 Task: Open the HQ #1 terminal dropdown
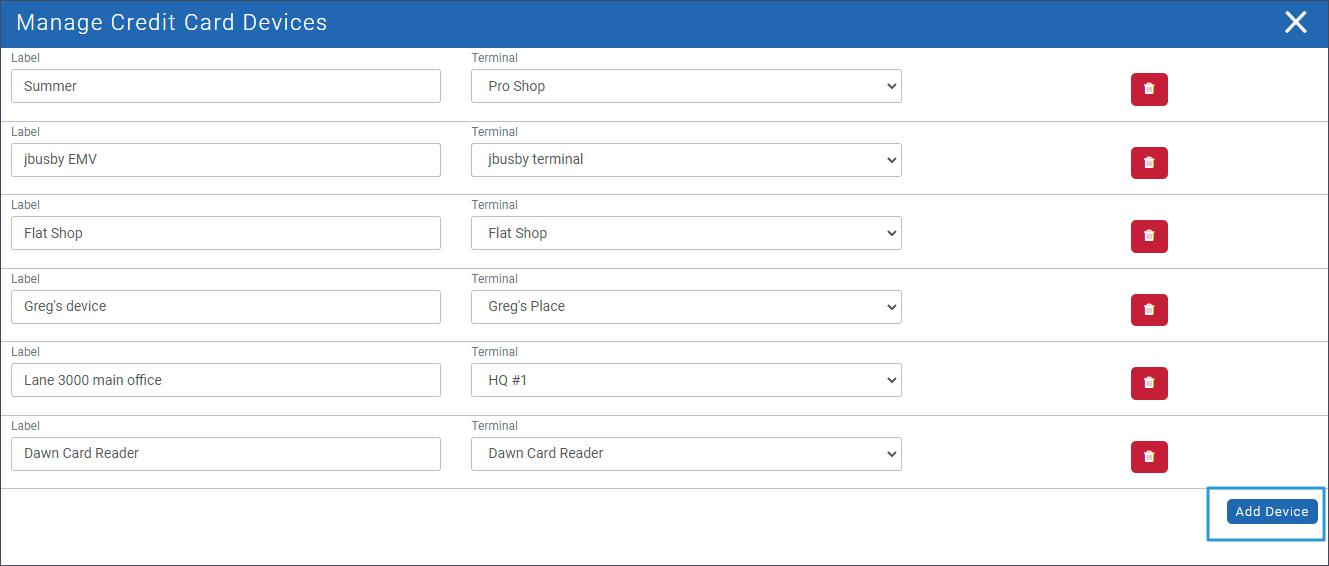pos(686,380)
